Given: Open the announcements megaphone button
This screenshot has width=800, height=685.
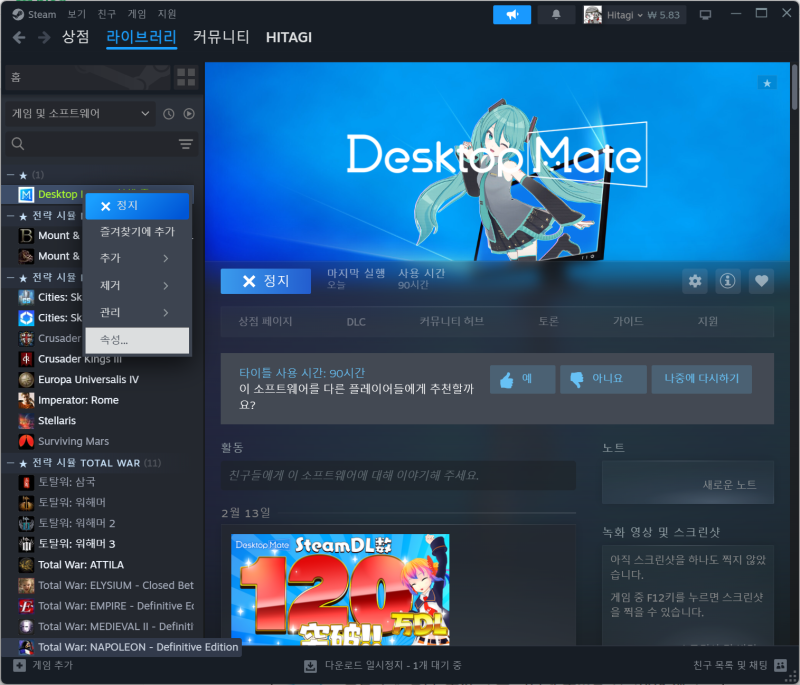Looking at the screenshot, I should 512,14.
